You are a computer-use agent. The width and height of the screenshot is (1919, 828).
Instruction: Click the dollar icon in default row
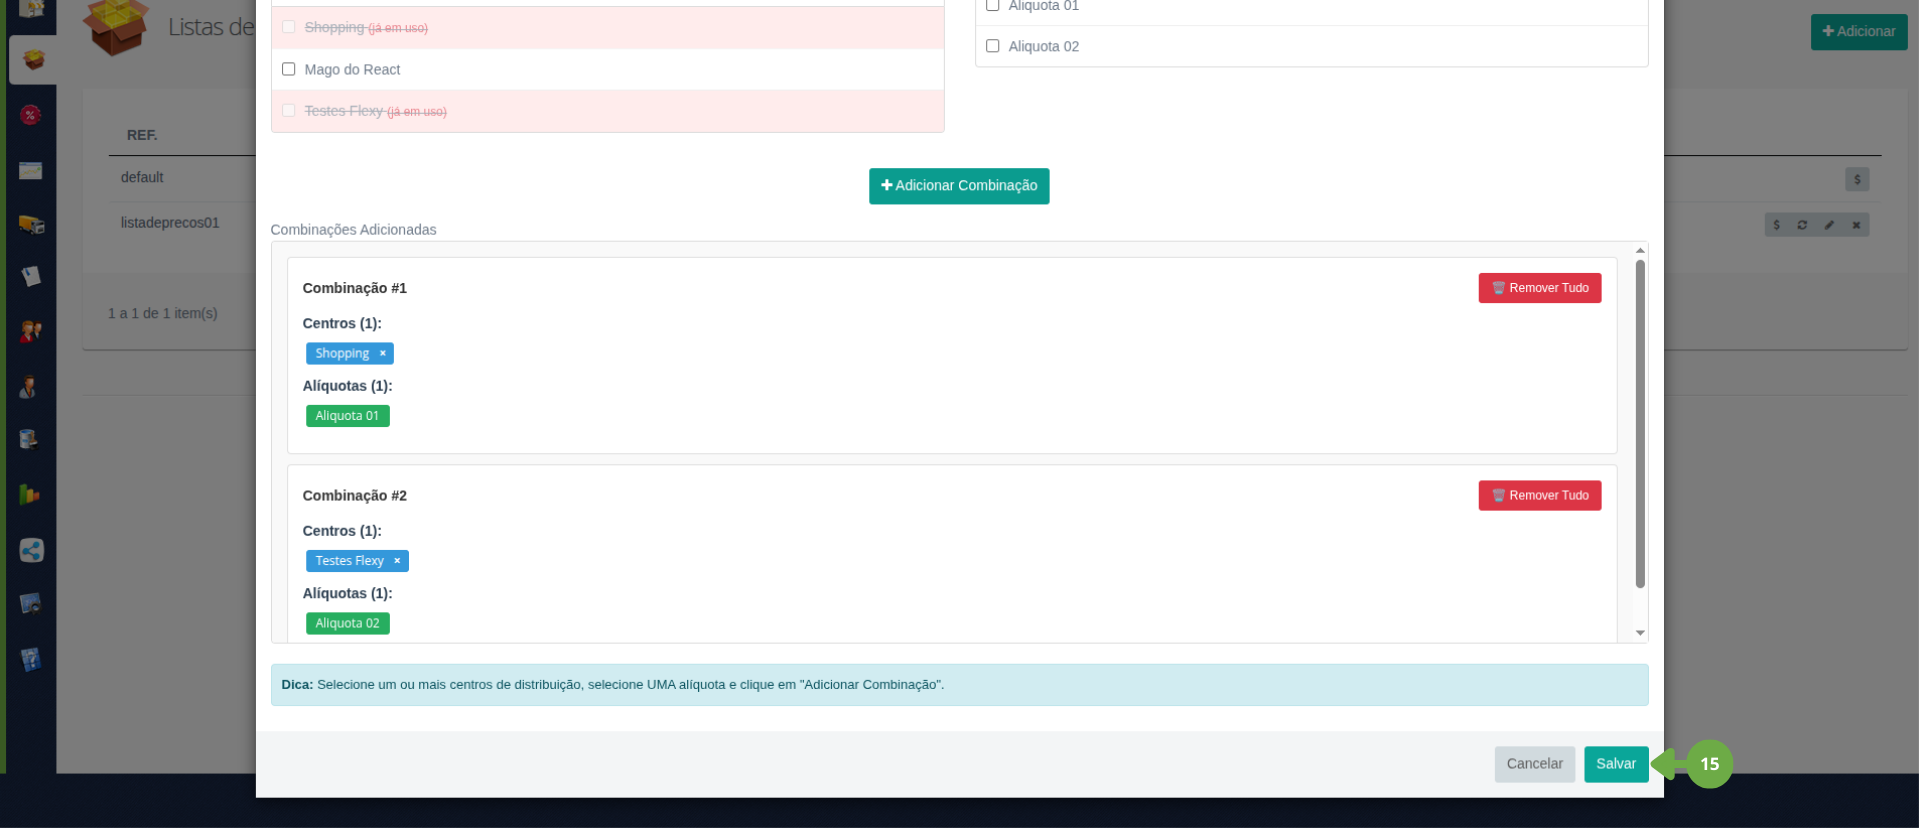tap(1857, 179)
